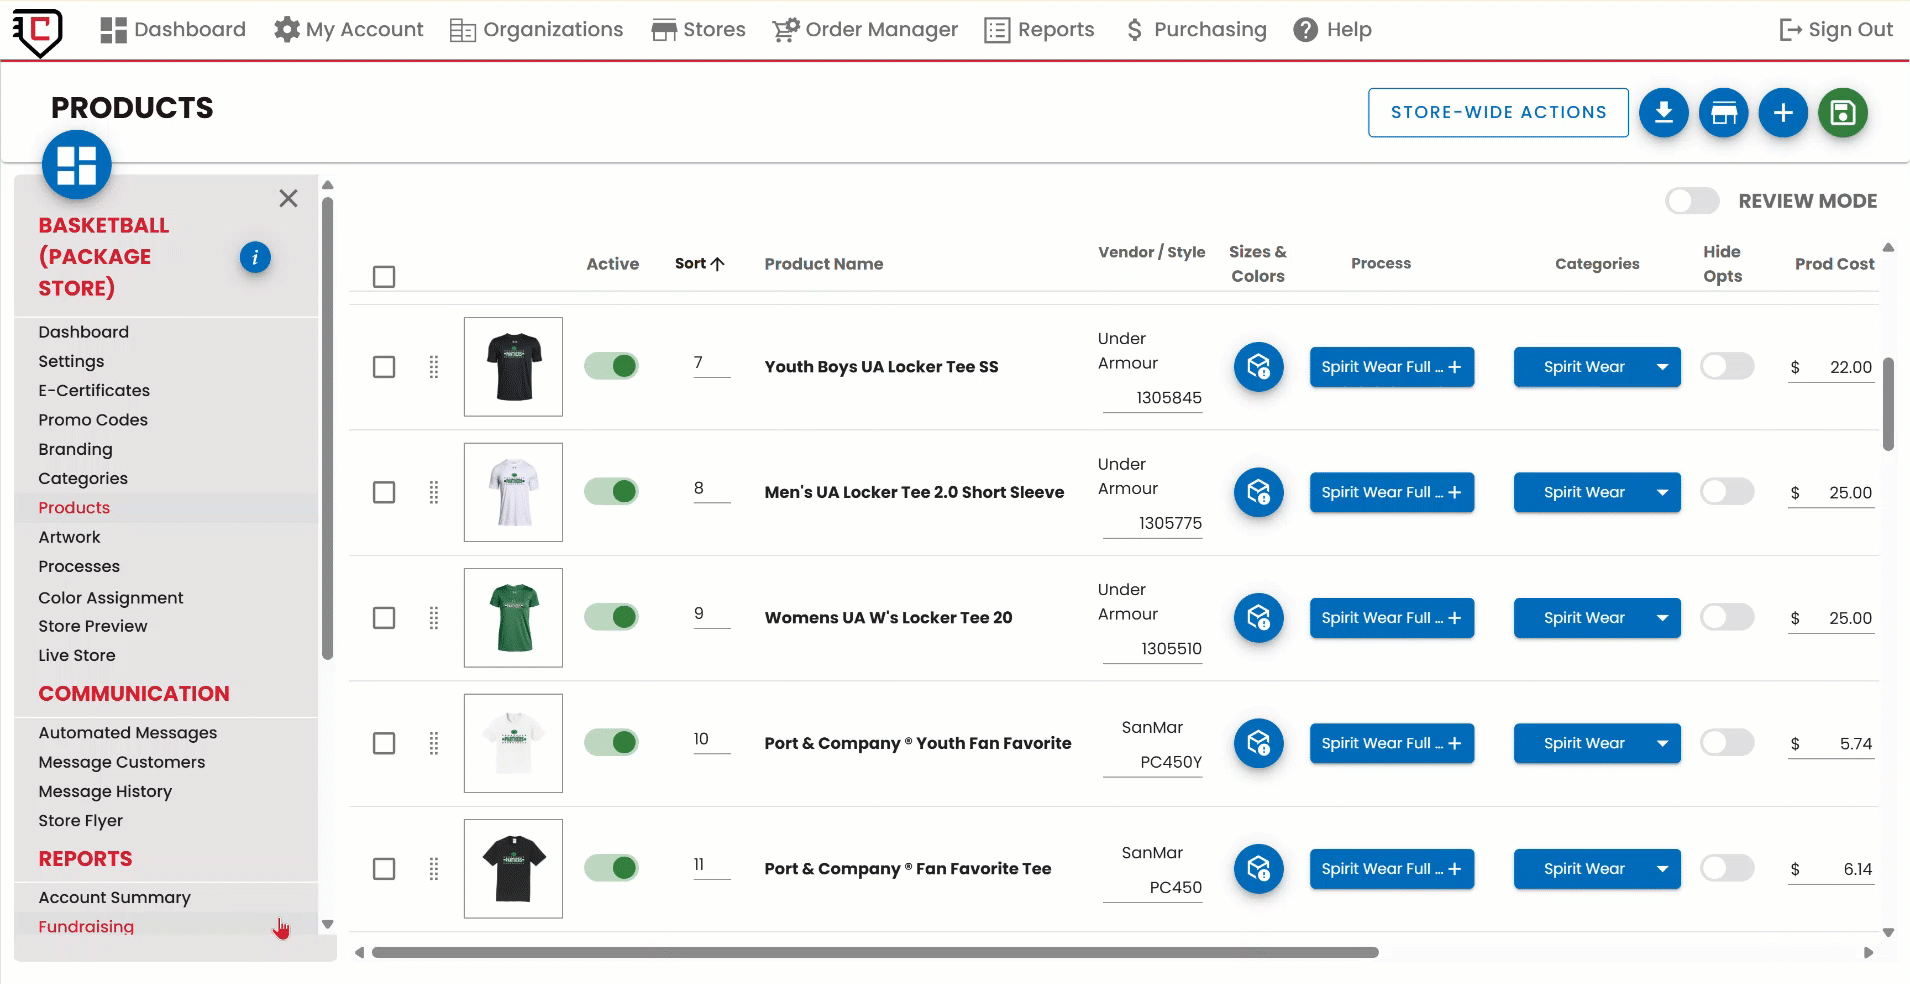Open Sizes & Colors for Youth Boys UA Locker Tee

tap(1258, 367)
